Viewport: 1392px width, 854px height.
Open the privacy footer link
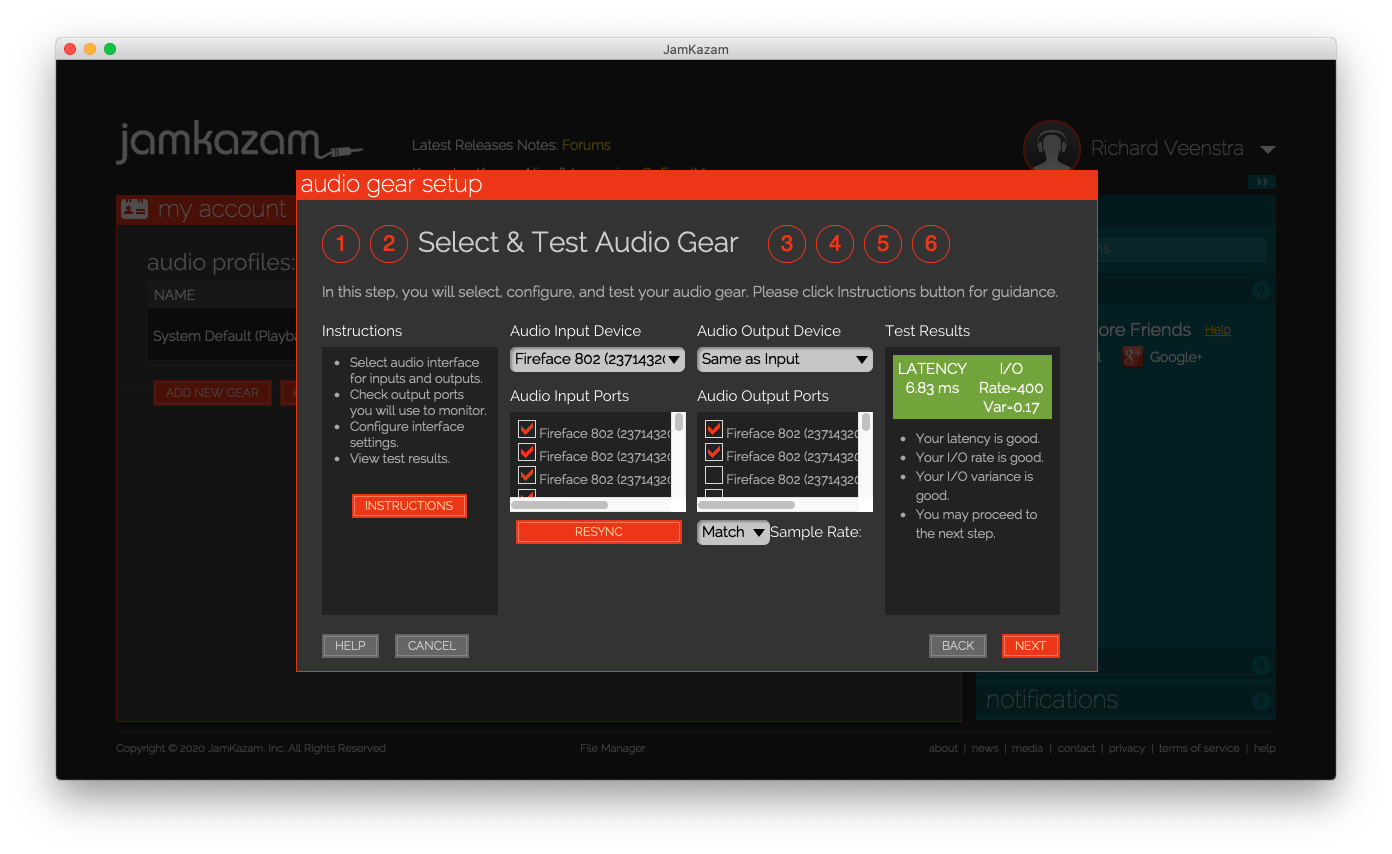pyautogui.click(x=1127, y=748)
